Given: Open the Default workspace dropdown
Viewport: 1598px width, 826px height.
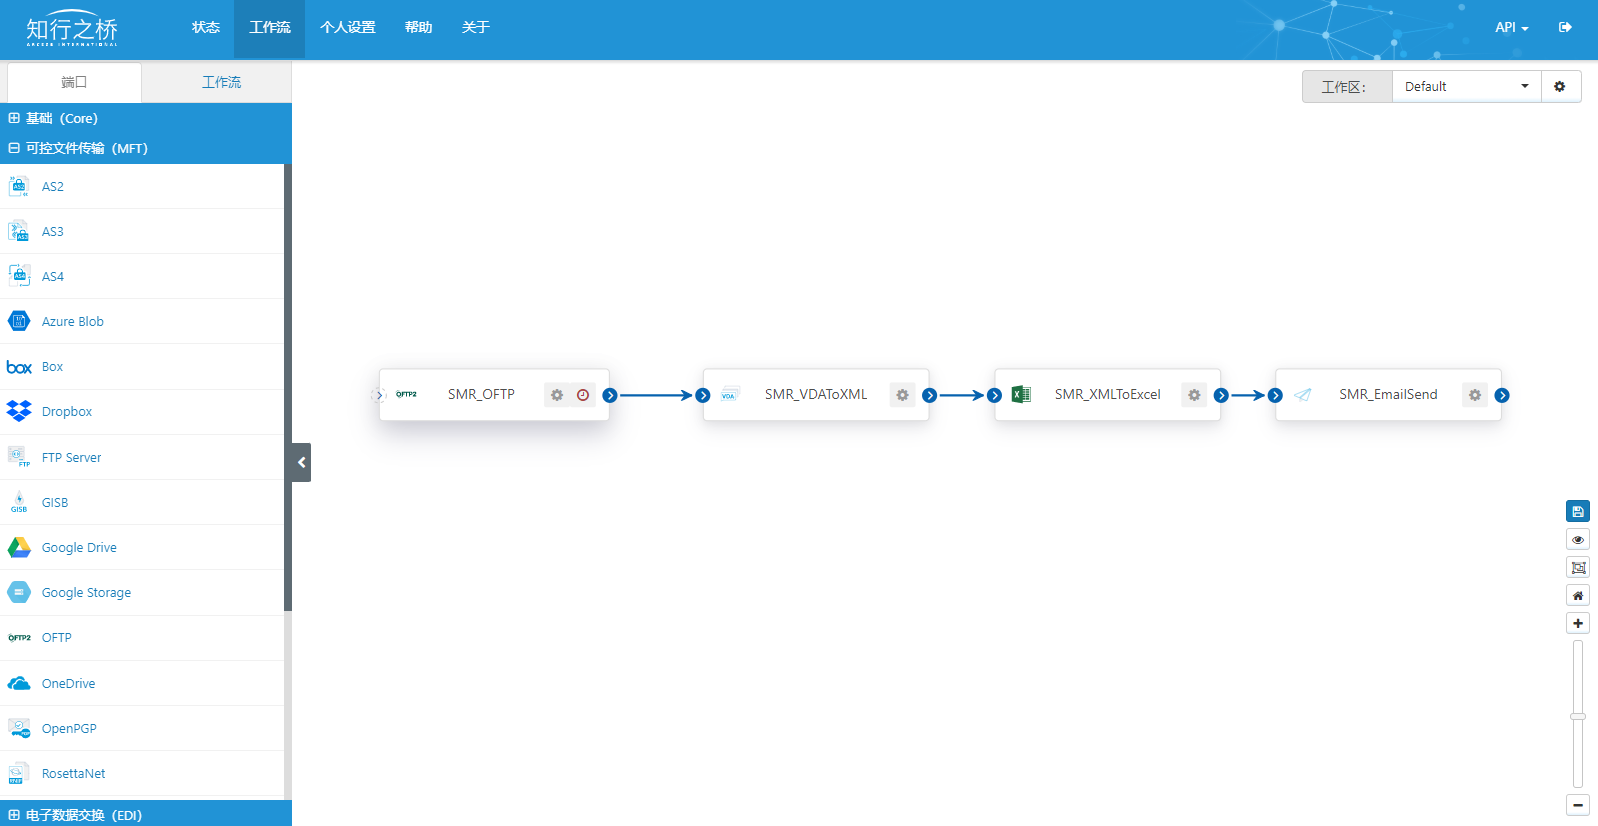Looking at the screenshot, I should [1466, 86].
